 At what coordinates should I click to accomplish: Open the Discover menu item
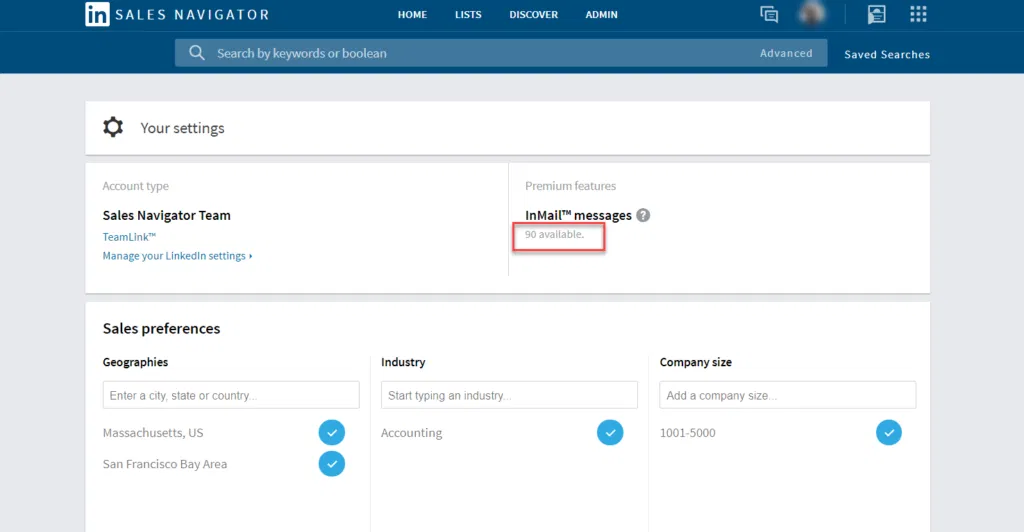(x=534, y=15)
